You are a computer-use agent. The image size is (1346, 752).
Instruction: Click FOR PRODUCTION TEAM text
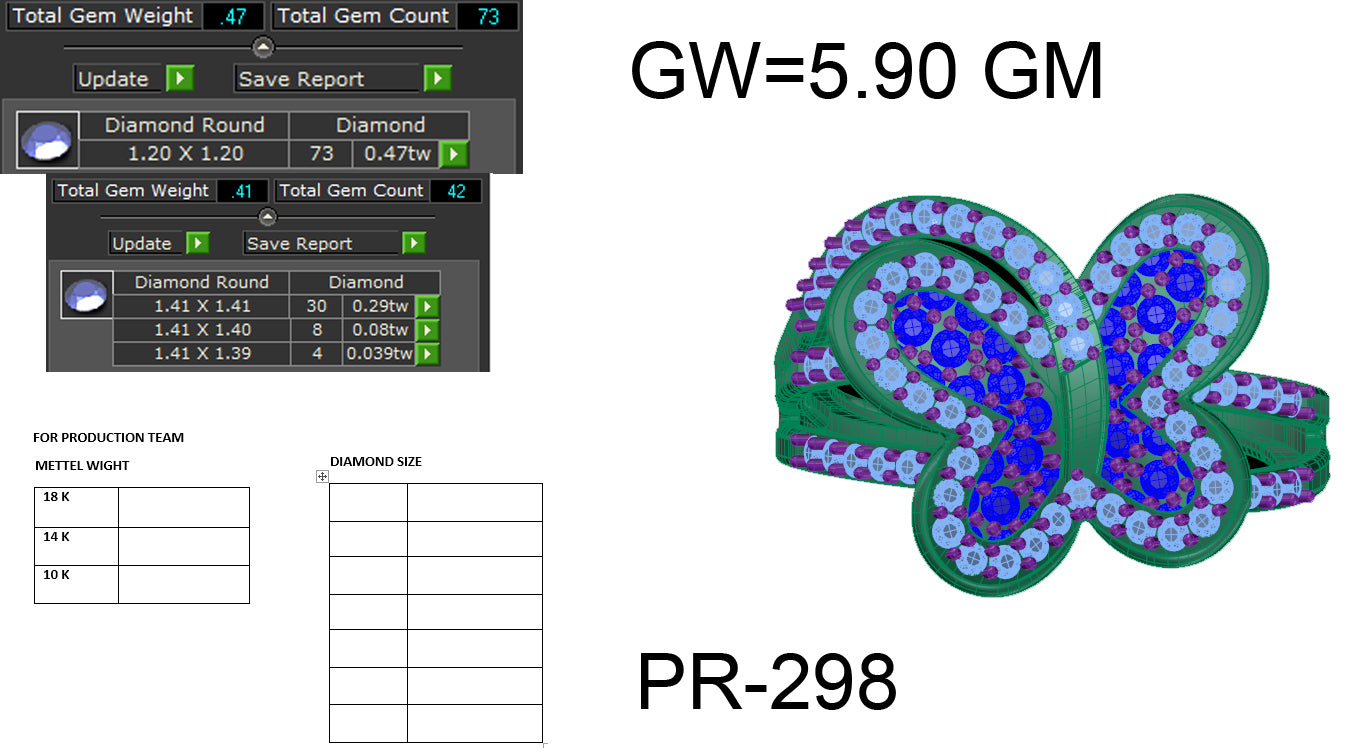(108, 438)
